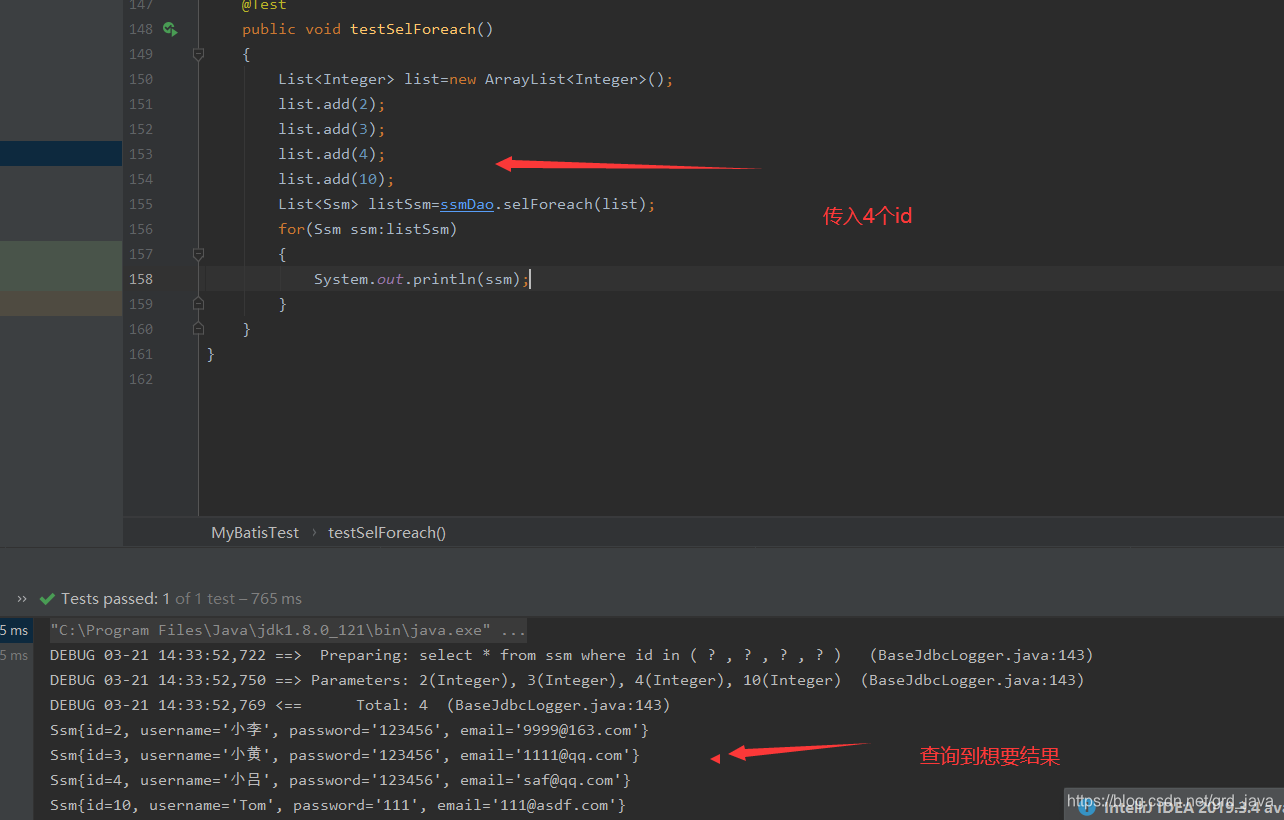Click the 'System.out.println(ssm);' statement
This screenshot has height=820, width=1284.
click(x=422, y=279)
